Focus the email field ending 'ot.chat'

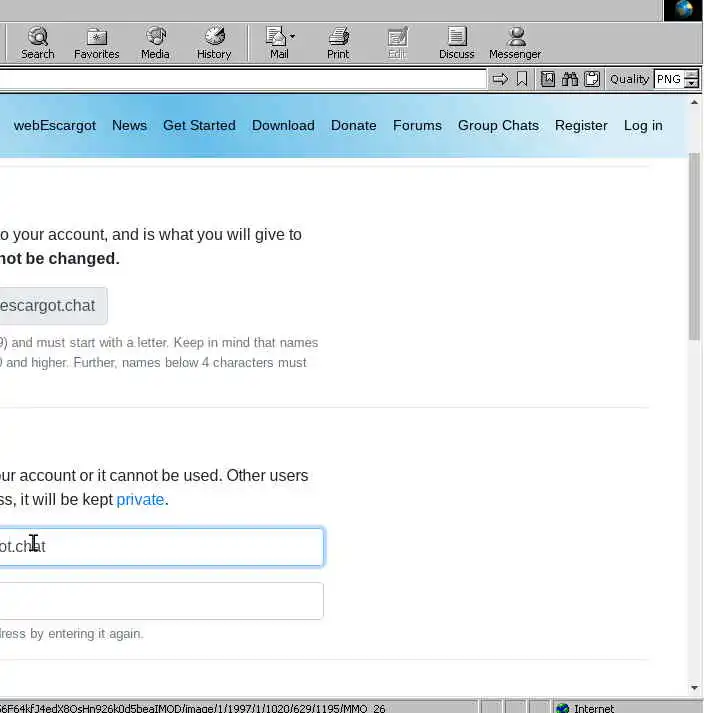point(161,547)
